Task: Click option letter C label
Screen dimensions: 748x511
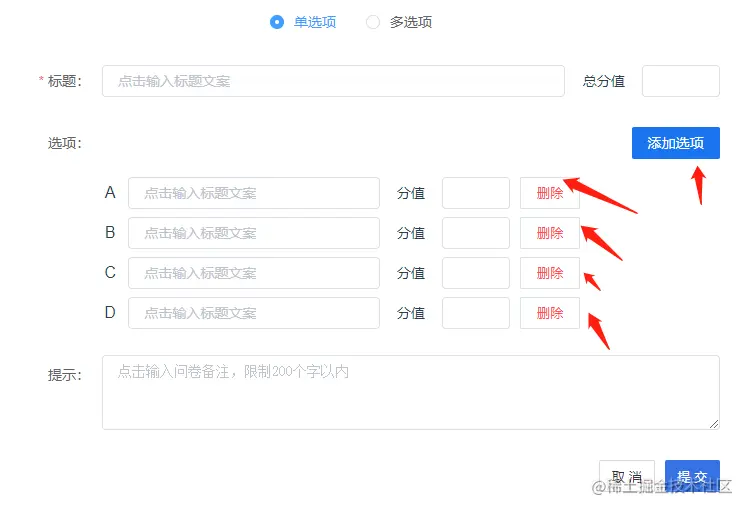Action: [x=110, y=272]
